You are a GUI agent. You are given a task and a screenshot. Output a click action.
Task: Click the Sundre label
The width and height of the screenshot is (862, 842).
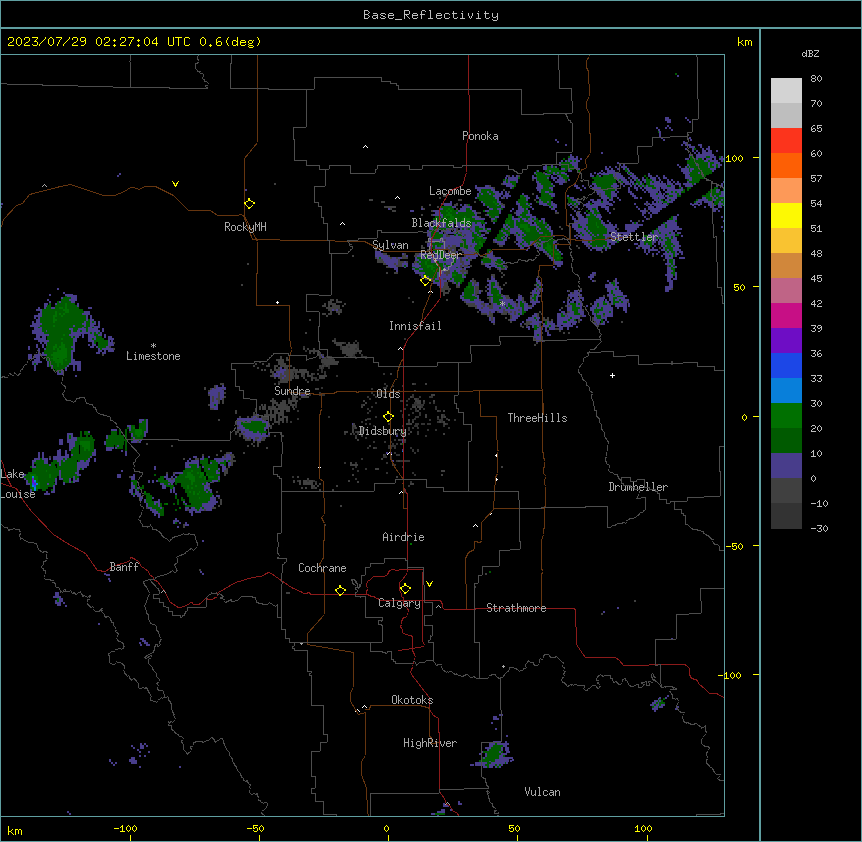click(x=292, y=391)
